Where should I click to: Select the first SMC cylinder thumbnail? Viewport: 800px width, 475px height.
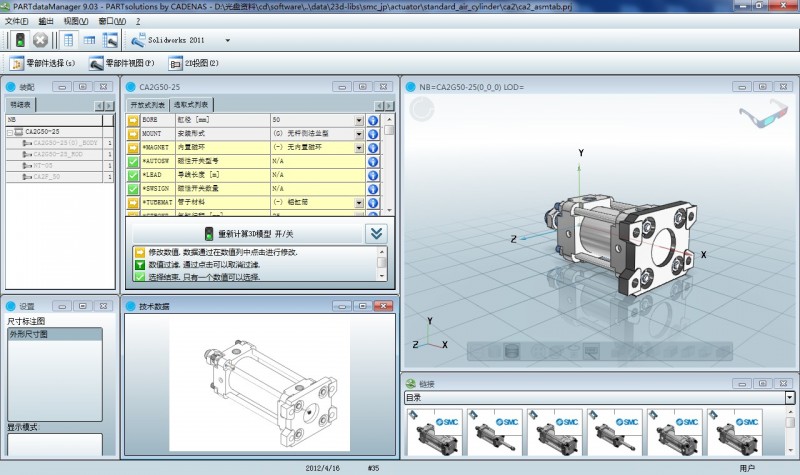click(x=435, y=431)
